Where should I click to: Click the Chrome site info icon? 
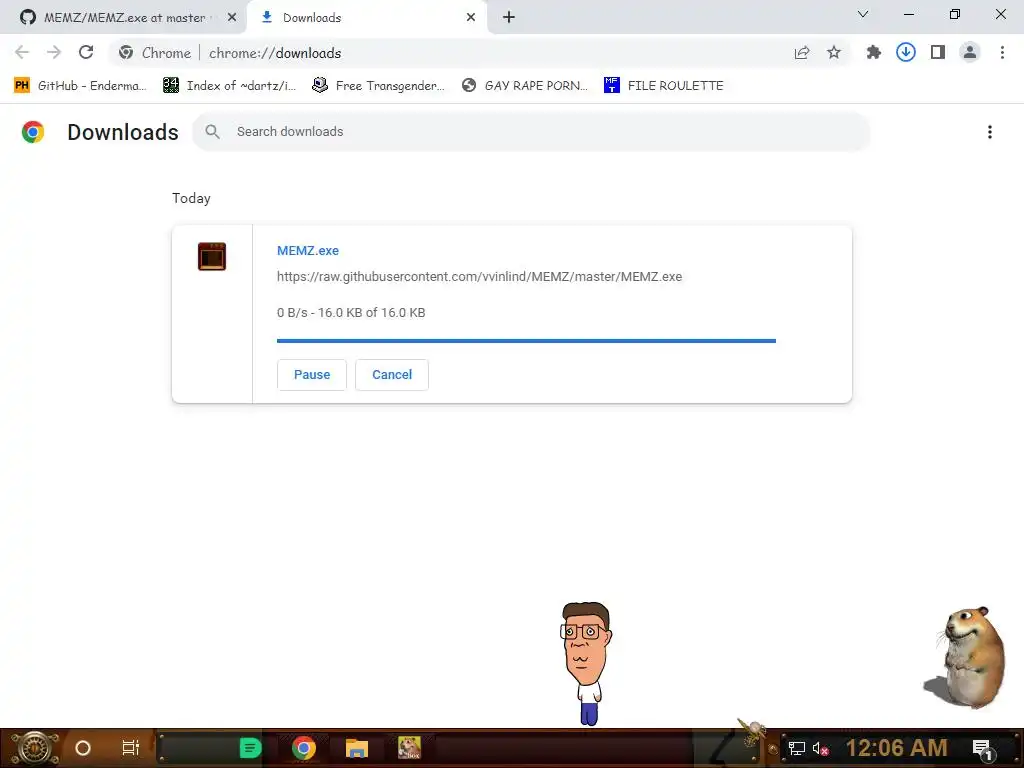click(x=126, y=53)
